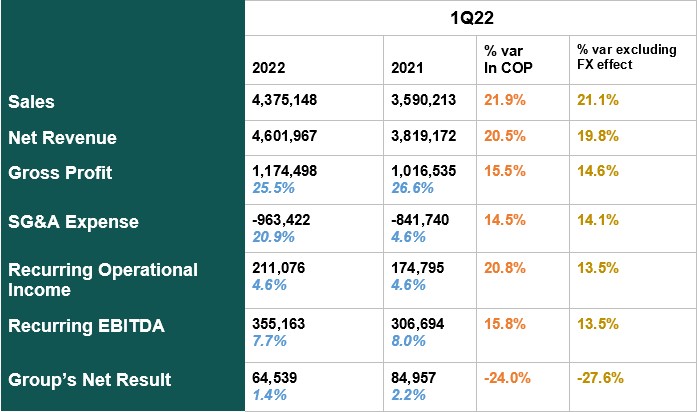The height and width of the screenshot is (412, 697).
Task: Click the % var excluding FX effect header
Action: (x=622, y=57)
